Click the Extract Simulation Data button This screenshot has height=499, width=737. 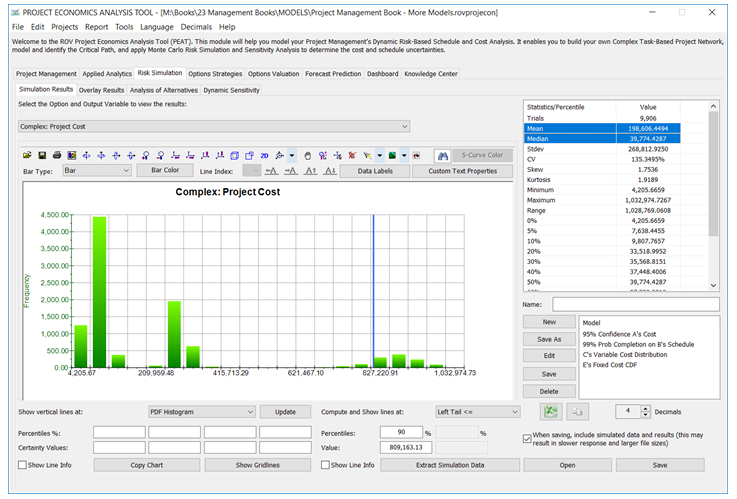pyautogui.click(x=450, y=465)
